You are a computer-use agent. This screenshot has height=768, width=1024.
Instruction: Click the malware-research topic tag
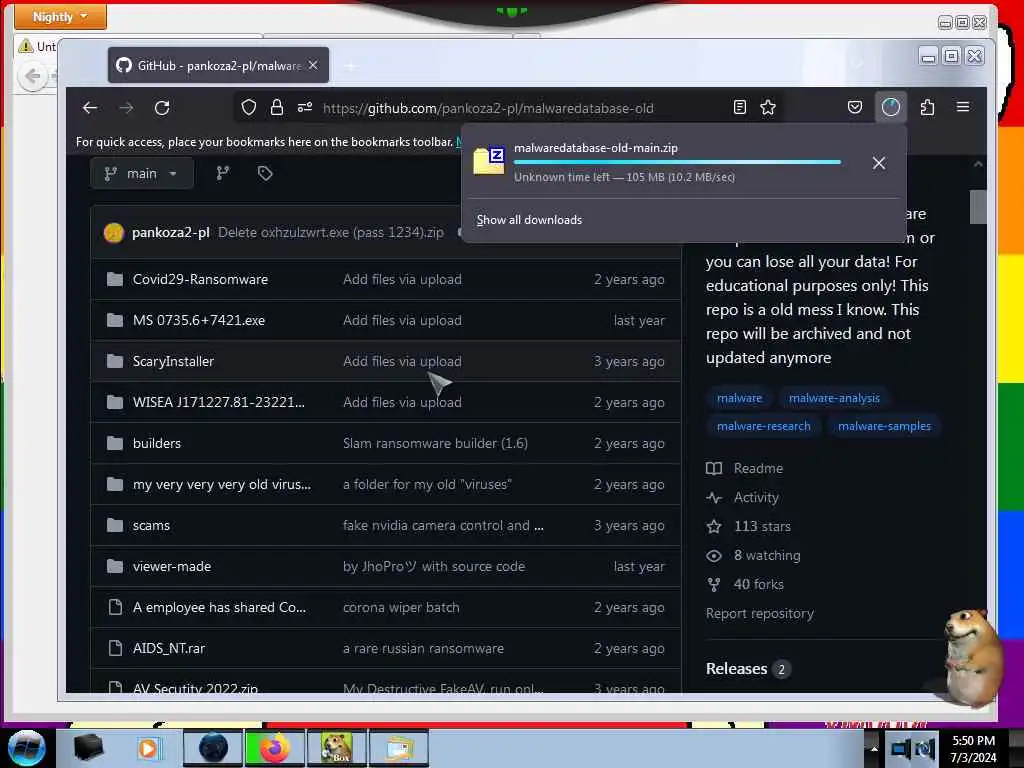(763, 426)
